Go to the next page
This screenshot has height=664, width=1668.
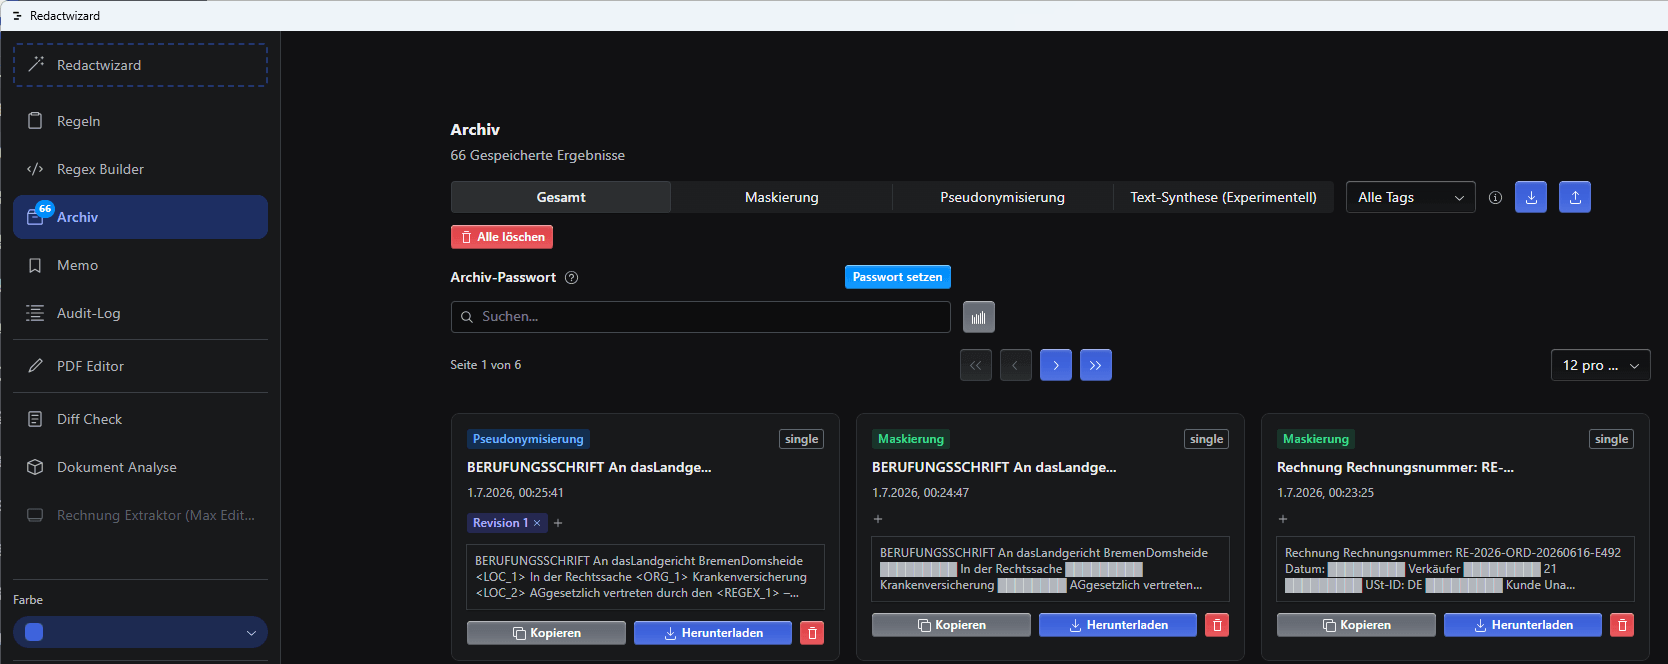click(x=1056, y=365)
